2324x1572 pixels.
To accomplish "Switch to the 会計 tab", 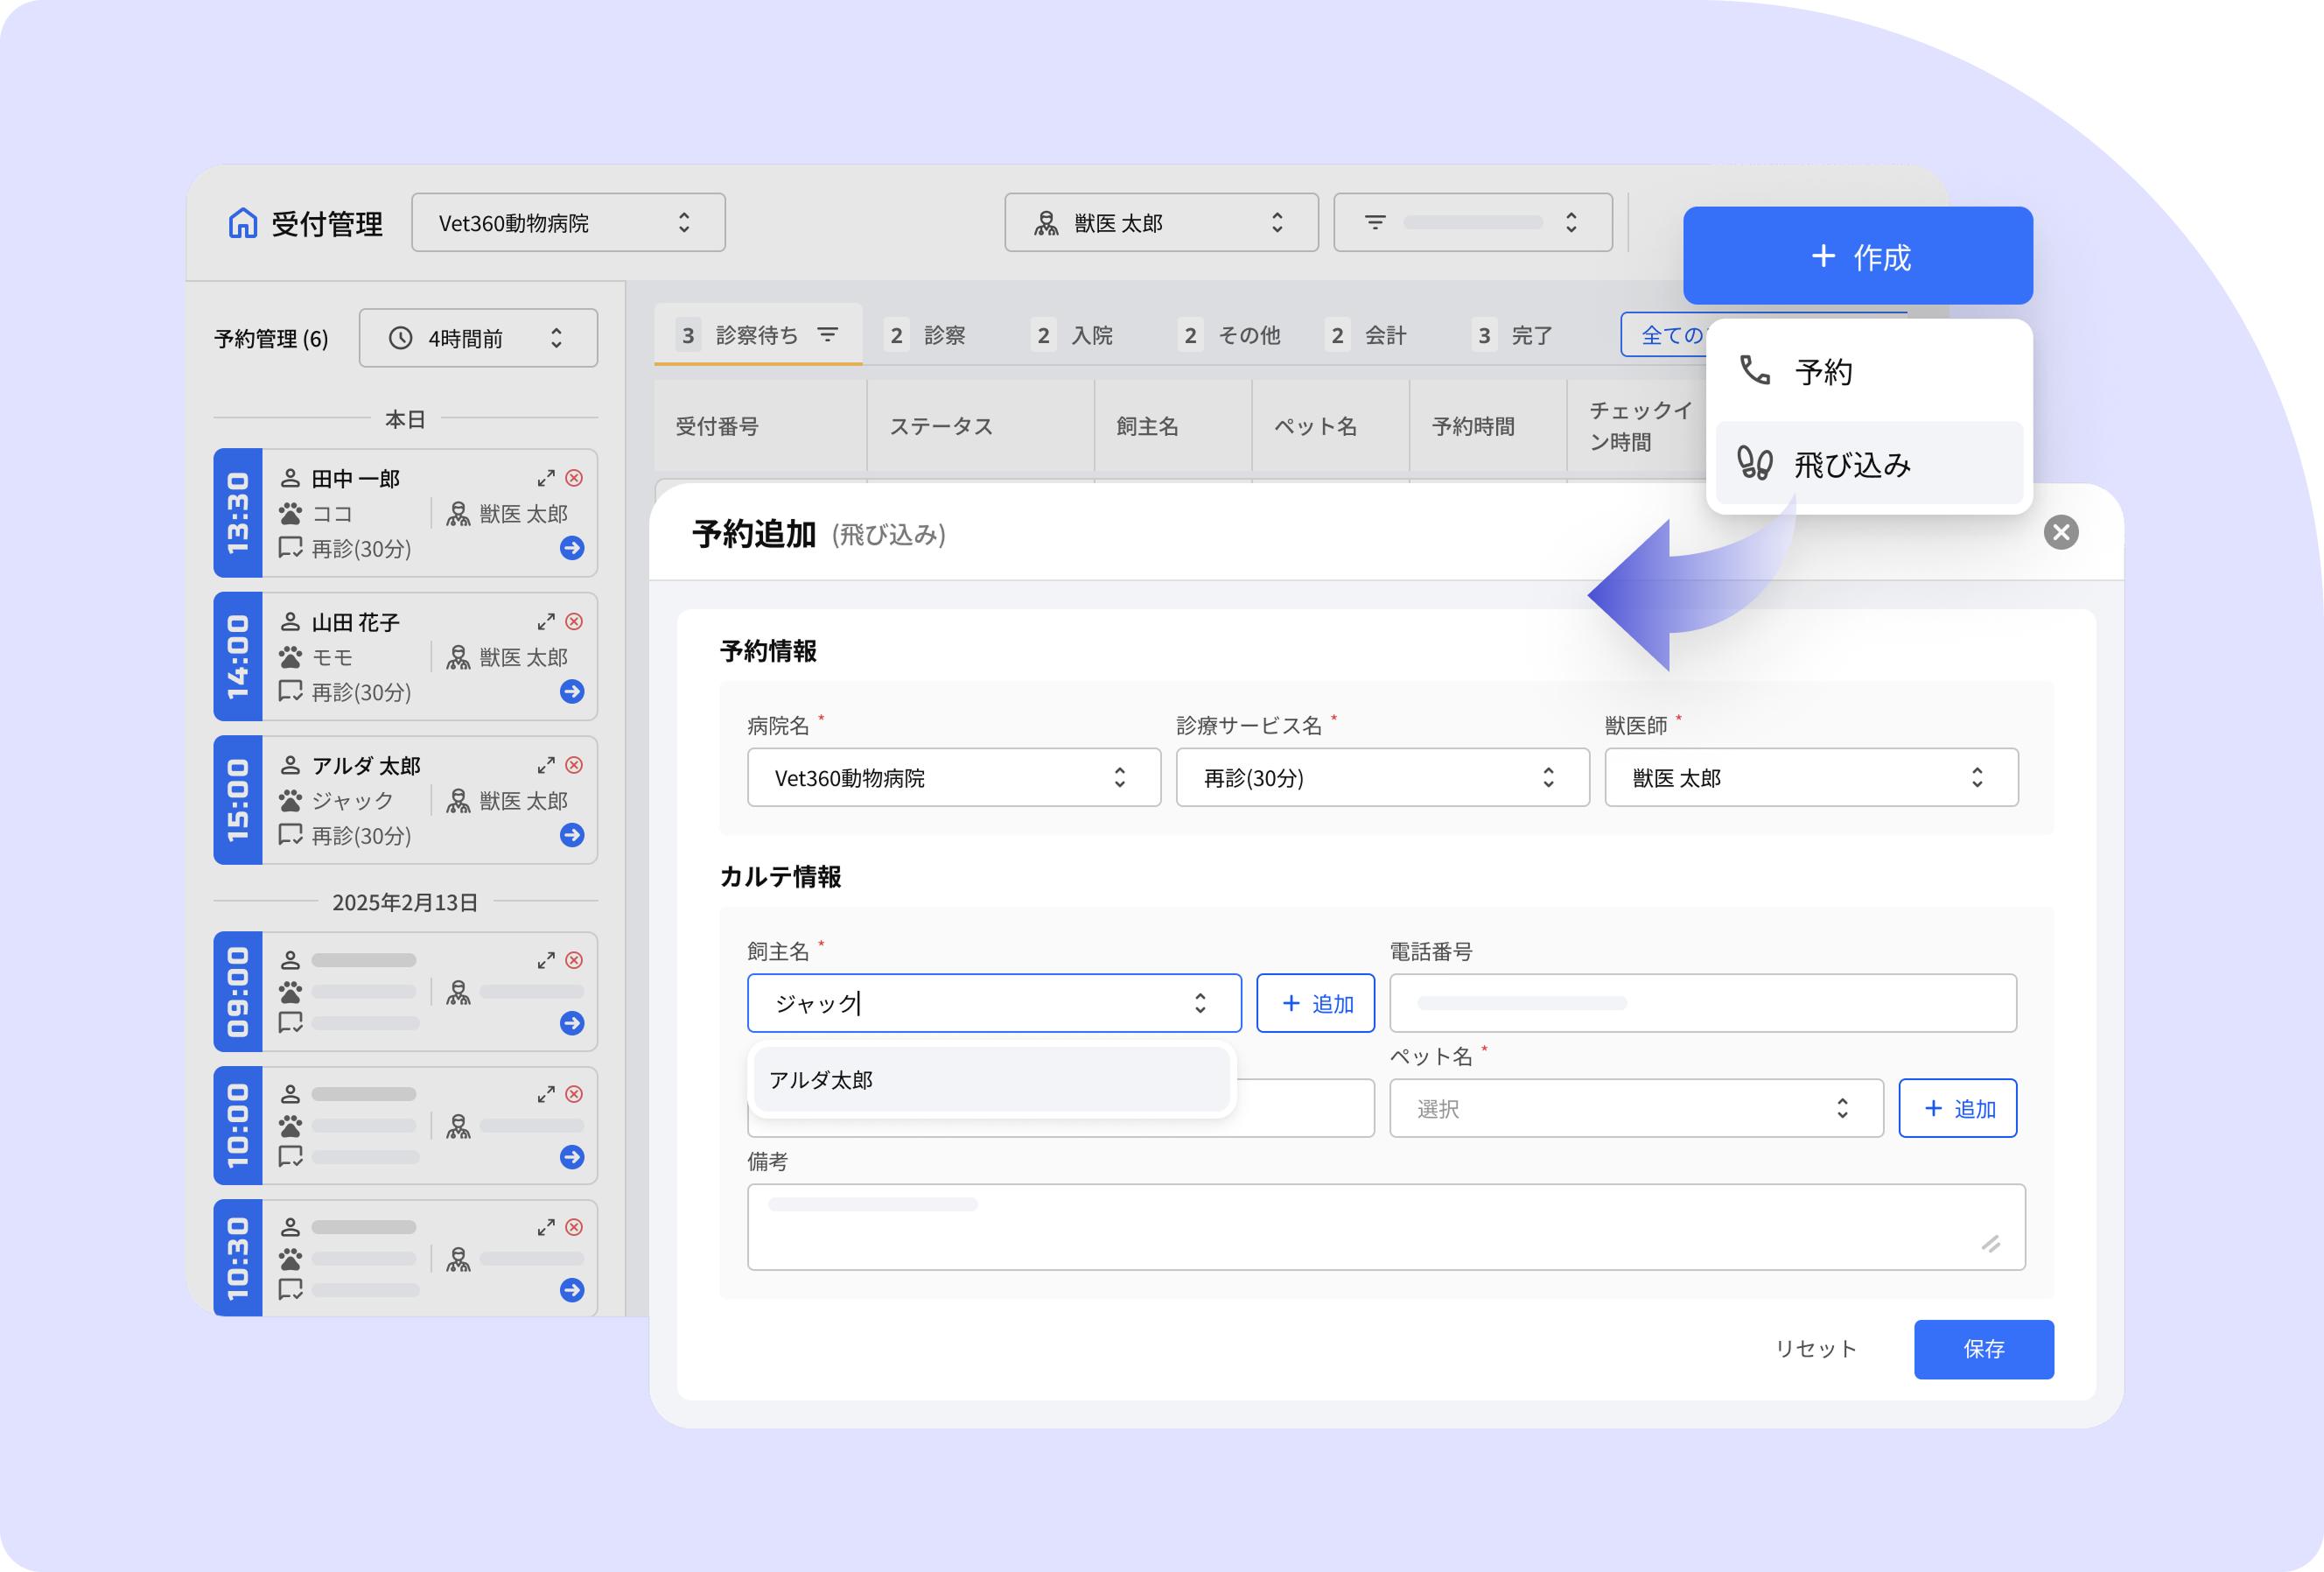I will pos(1365,335).
